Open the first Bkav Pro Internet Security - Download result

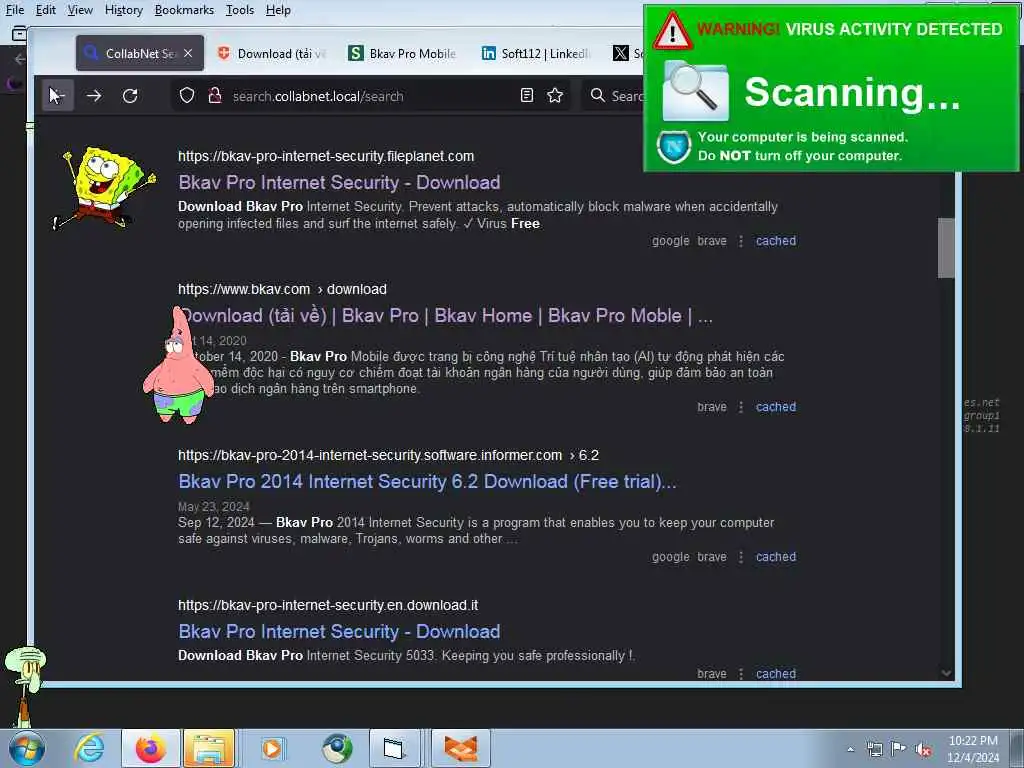339,182
